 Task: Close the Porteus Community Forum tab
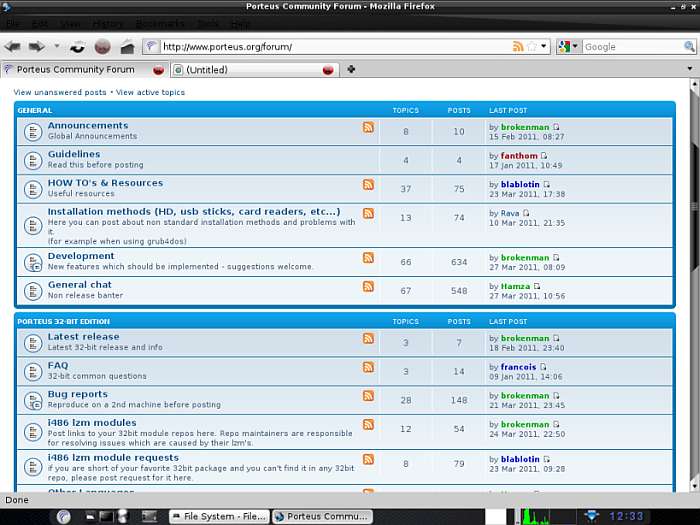coord(158,70)
